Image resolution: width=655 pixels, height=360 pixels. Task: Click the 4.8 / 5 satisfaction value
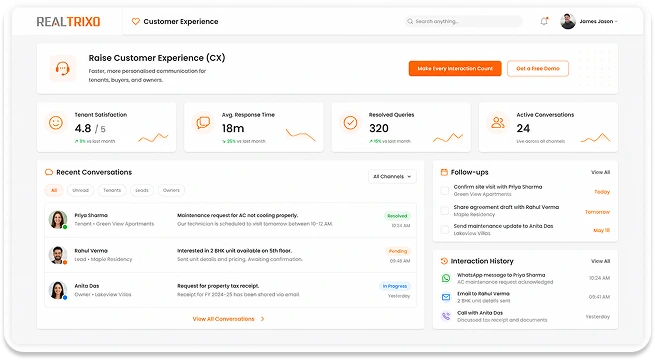point(90,128)
